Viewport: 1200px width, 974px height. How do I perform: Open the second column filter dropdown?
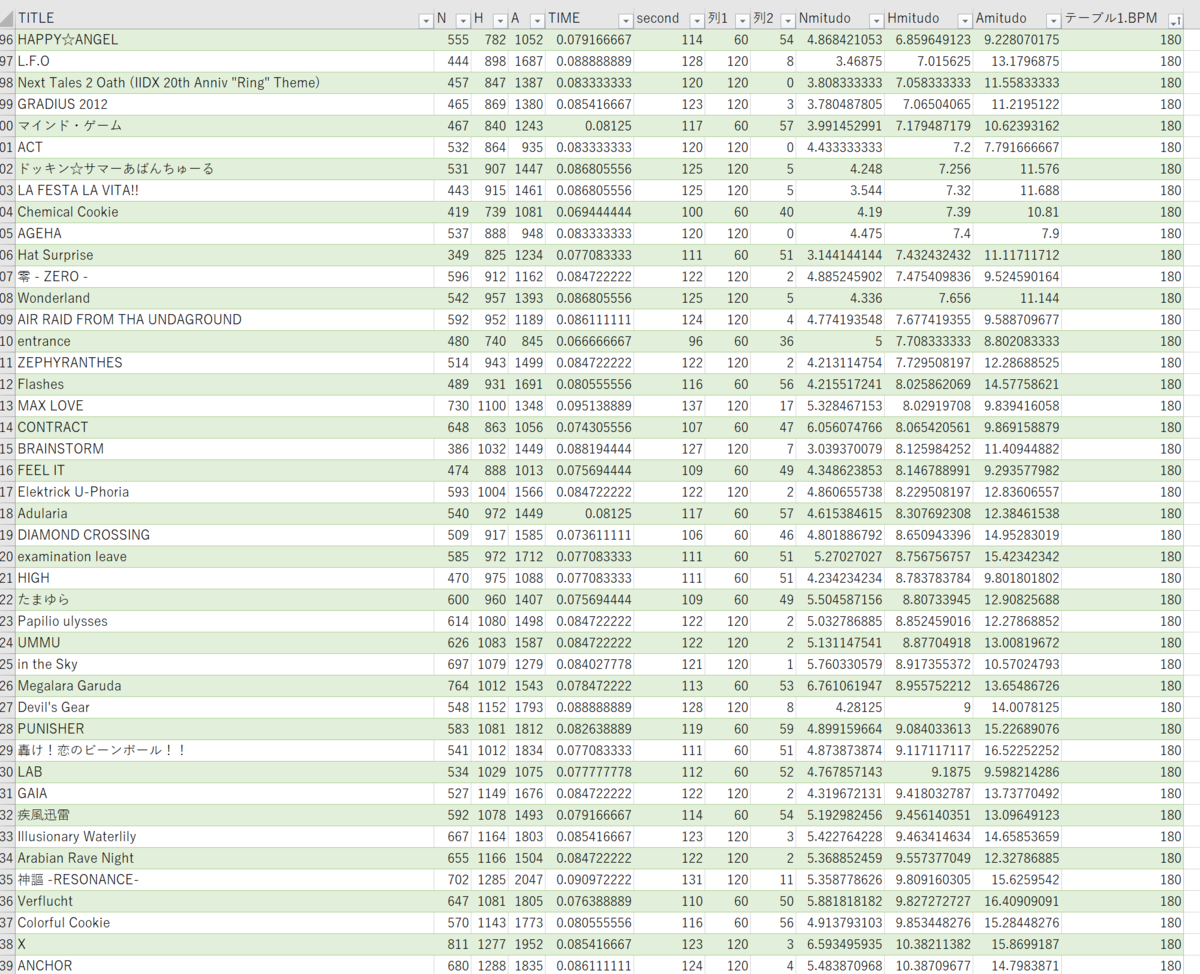[x=696, y=19]
